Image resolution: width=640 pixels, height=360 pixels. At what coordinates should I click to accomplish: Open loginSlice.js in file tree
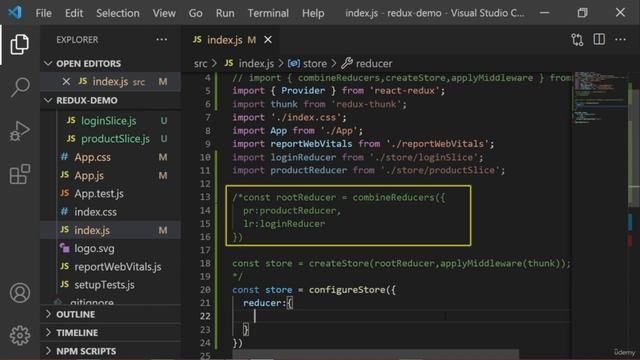110,120
